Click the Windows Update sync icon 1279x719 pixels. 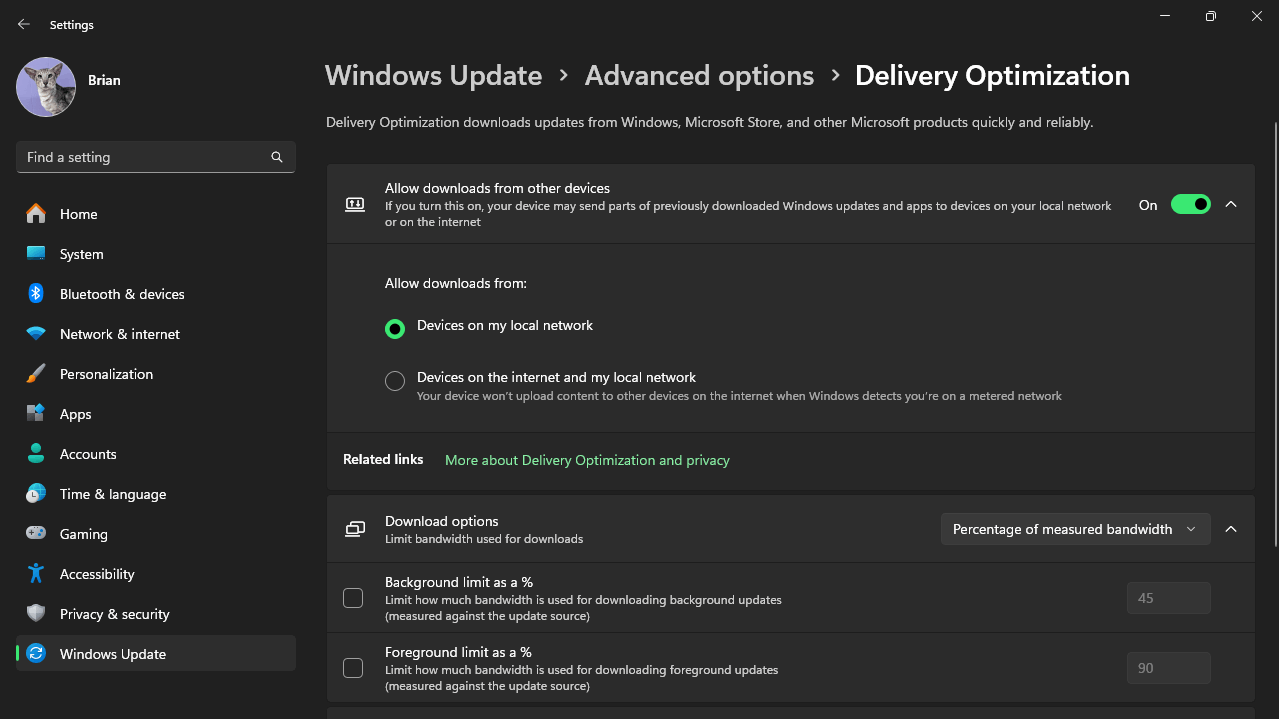[36, 654]
